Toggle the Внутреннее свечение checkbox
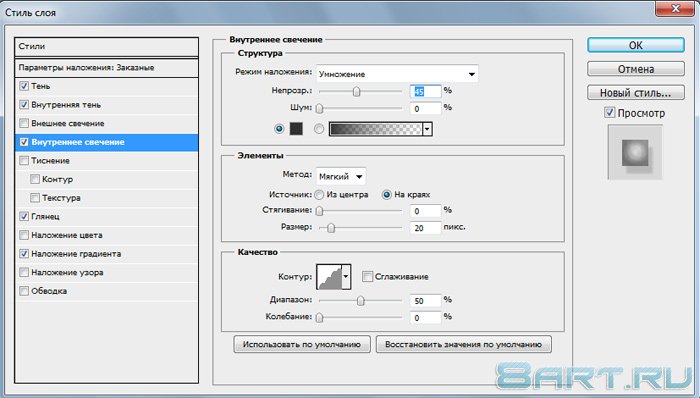 [x=24, y=142]
